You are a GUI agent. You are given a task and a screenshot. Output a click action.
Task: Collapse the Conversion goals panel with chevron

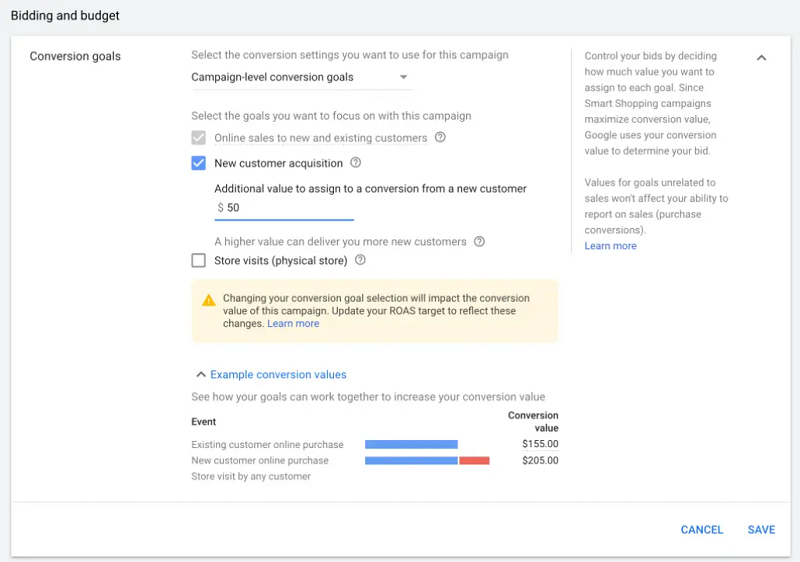761,58
